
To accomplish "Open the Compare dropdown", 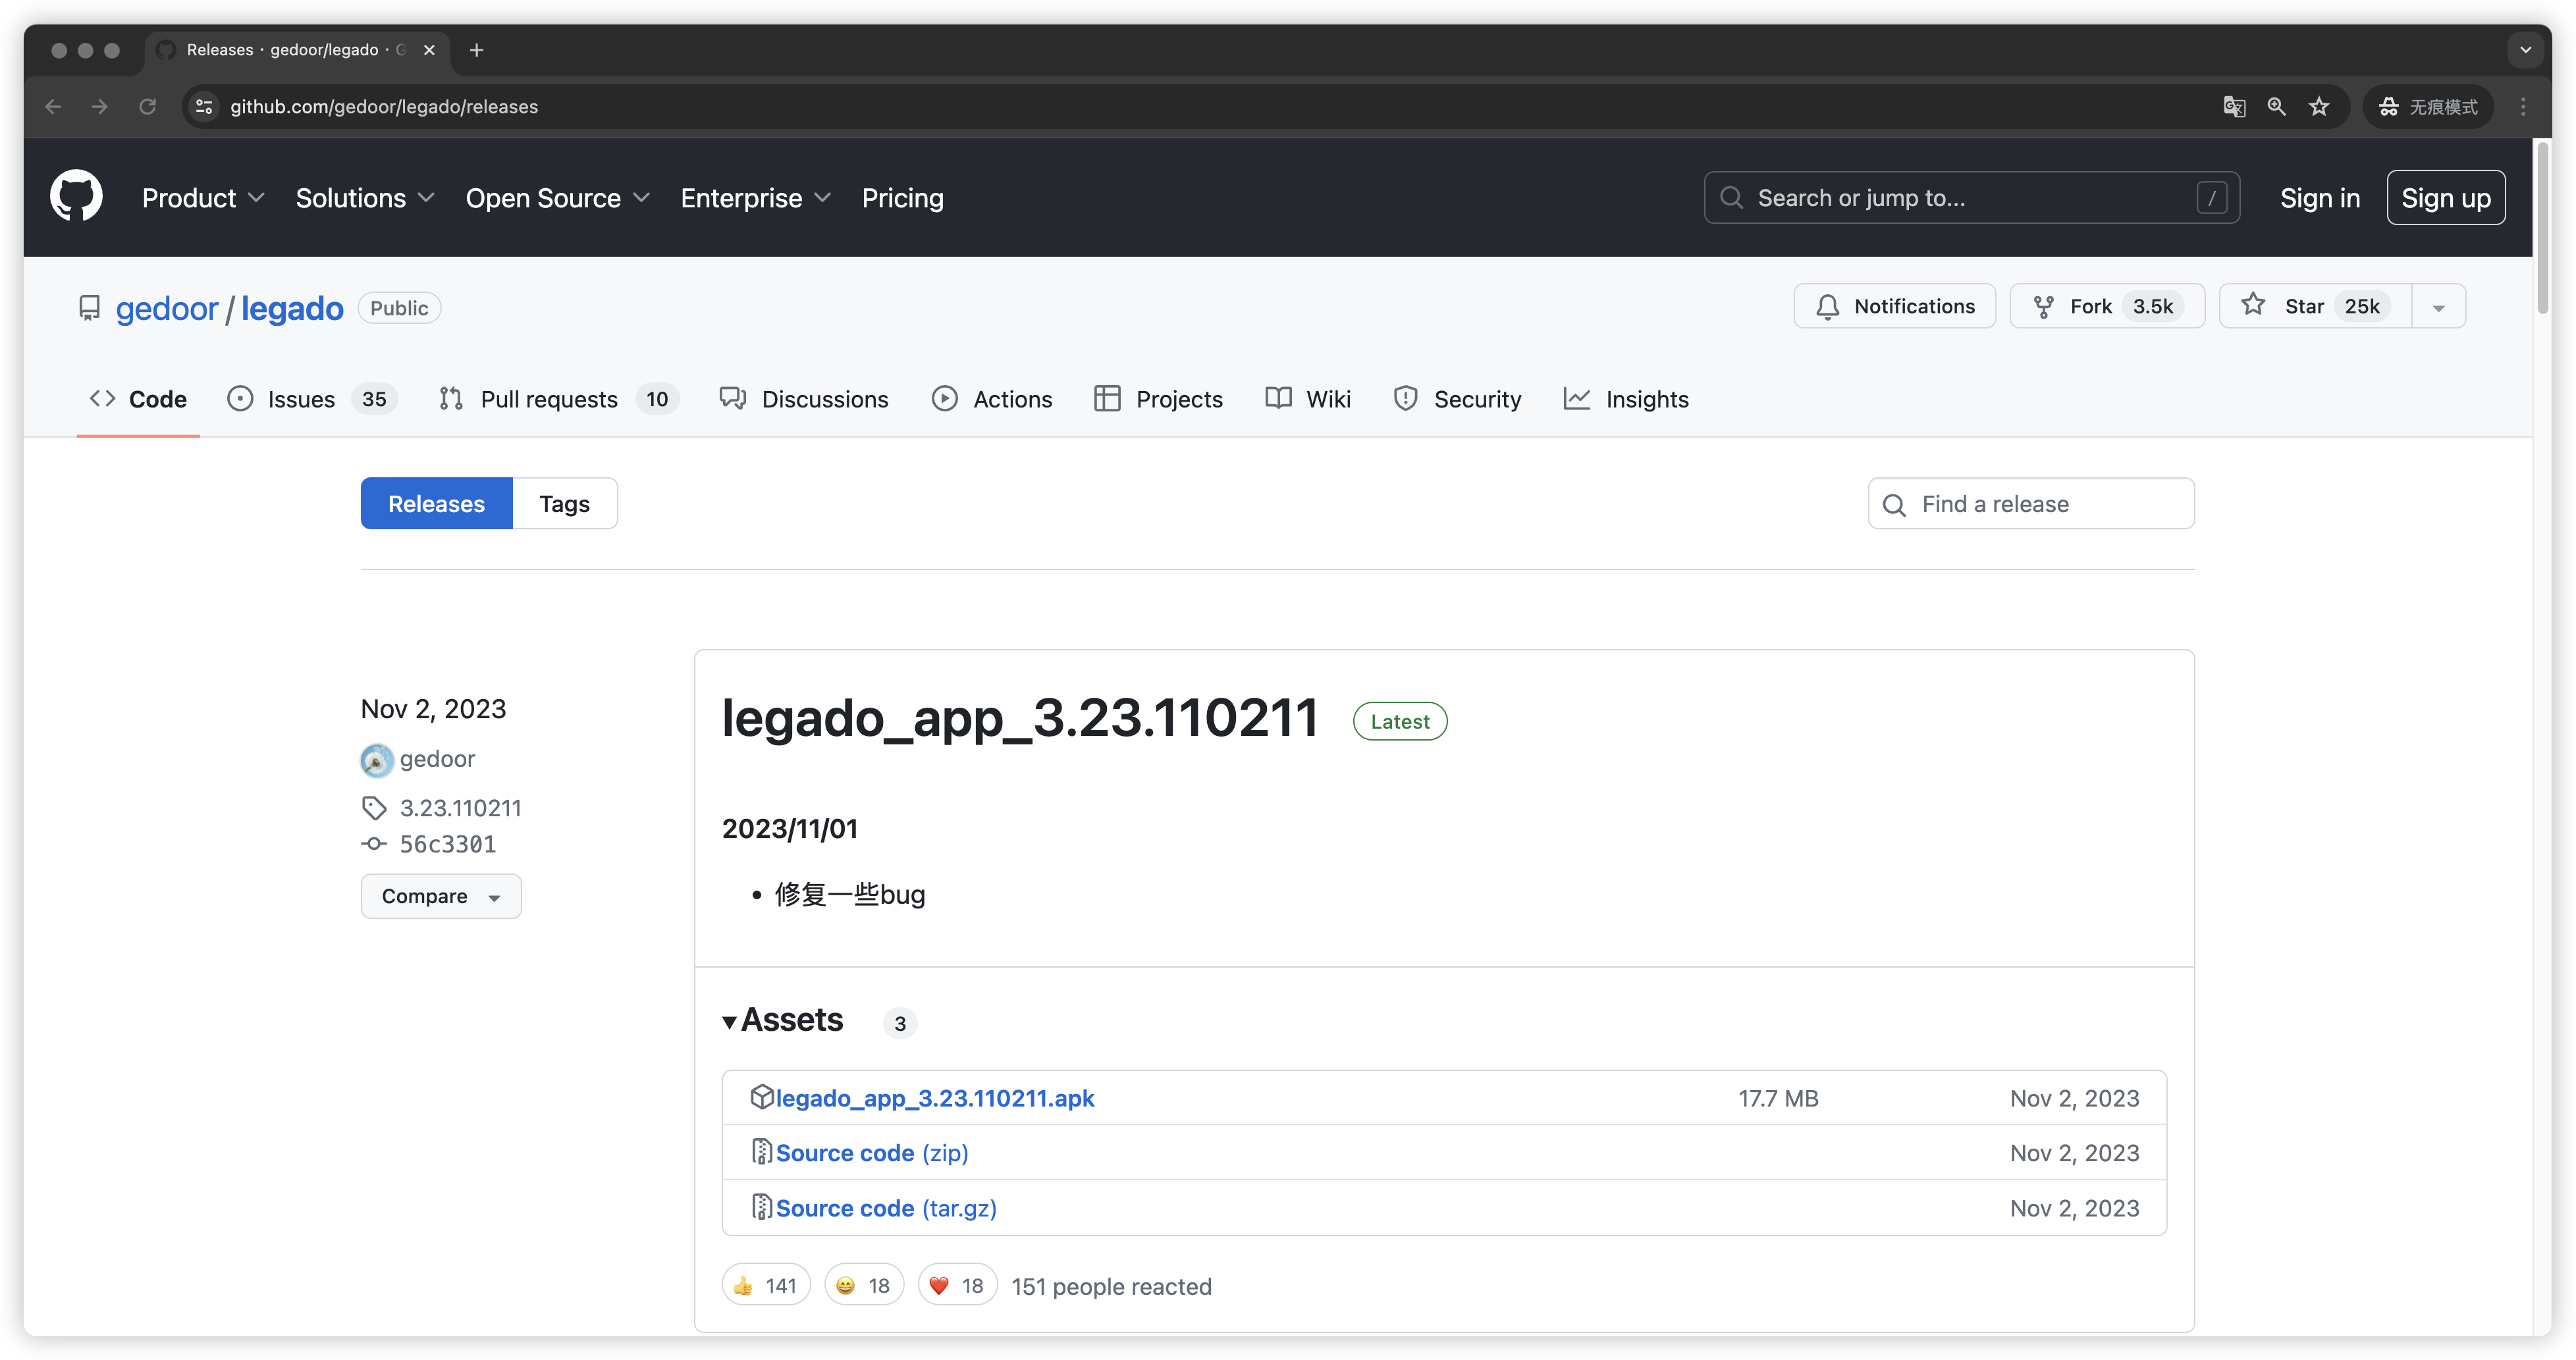I will [441, 896].
